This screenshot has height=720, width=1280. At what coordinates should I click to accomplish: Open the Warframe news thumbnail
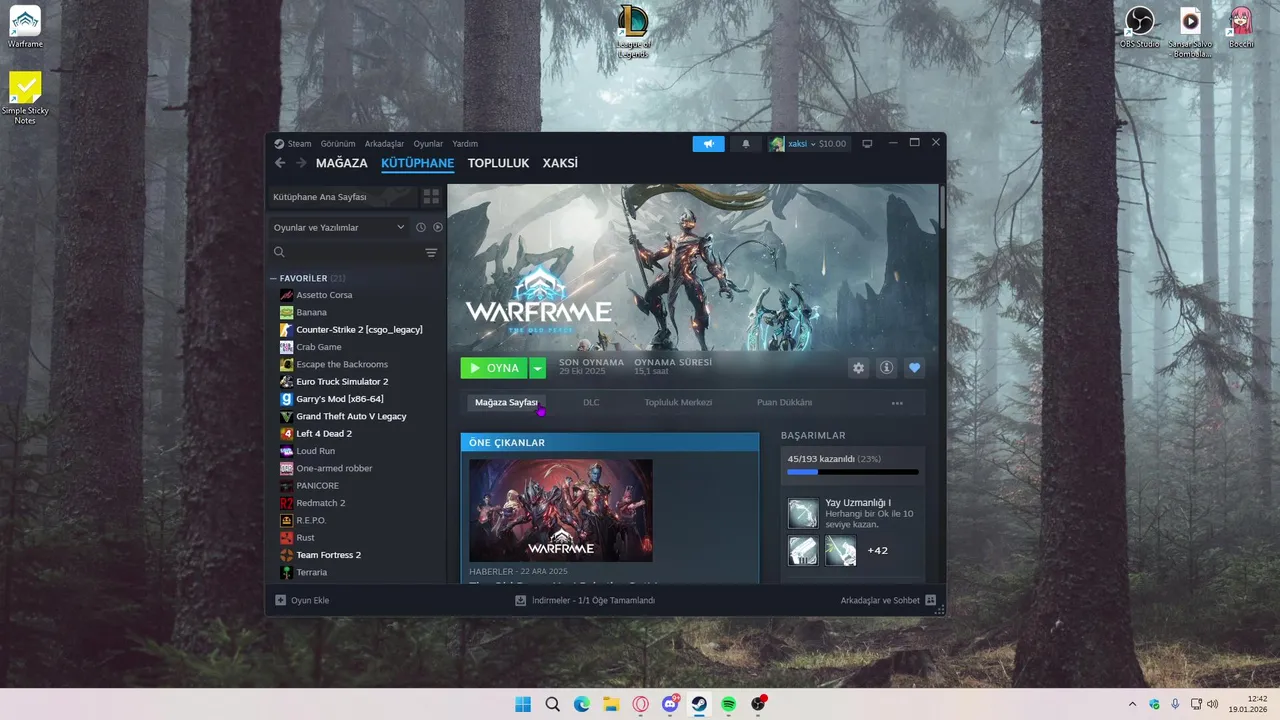[x=561, y=510]
